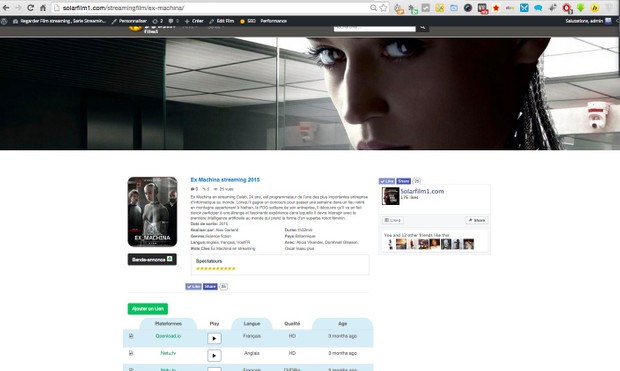Click the '25 vues' view count
Viewport: 620px width, 371px height.
click(x=226, y=189)
